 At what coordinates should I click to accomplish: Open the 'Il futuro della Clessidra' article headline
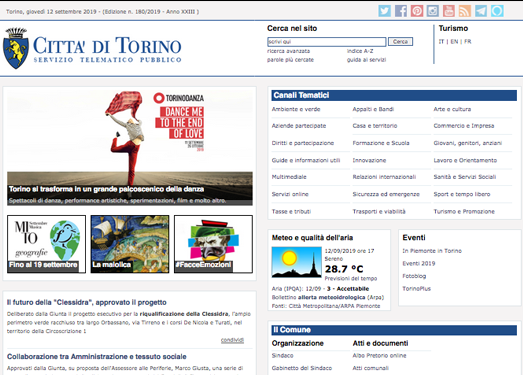click(87, 303)
